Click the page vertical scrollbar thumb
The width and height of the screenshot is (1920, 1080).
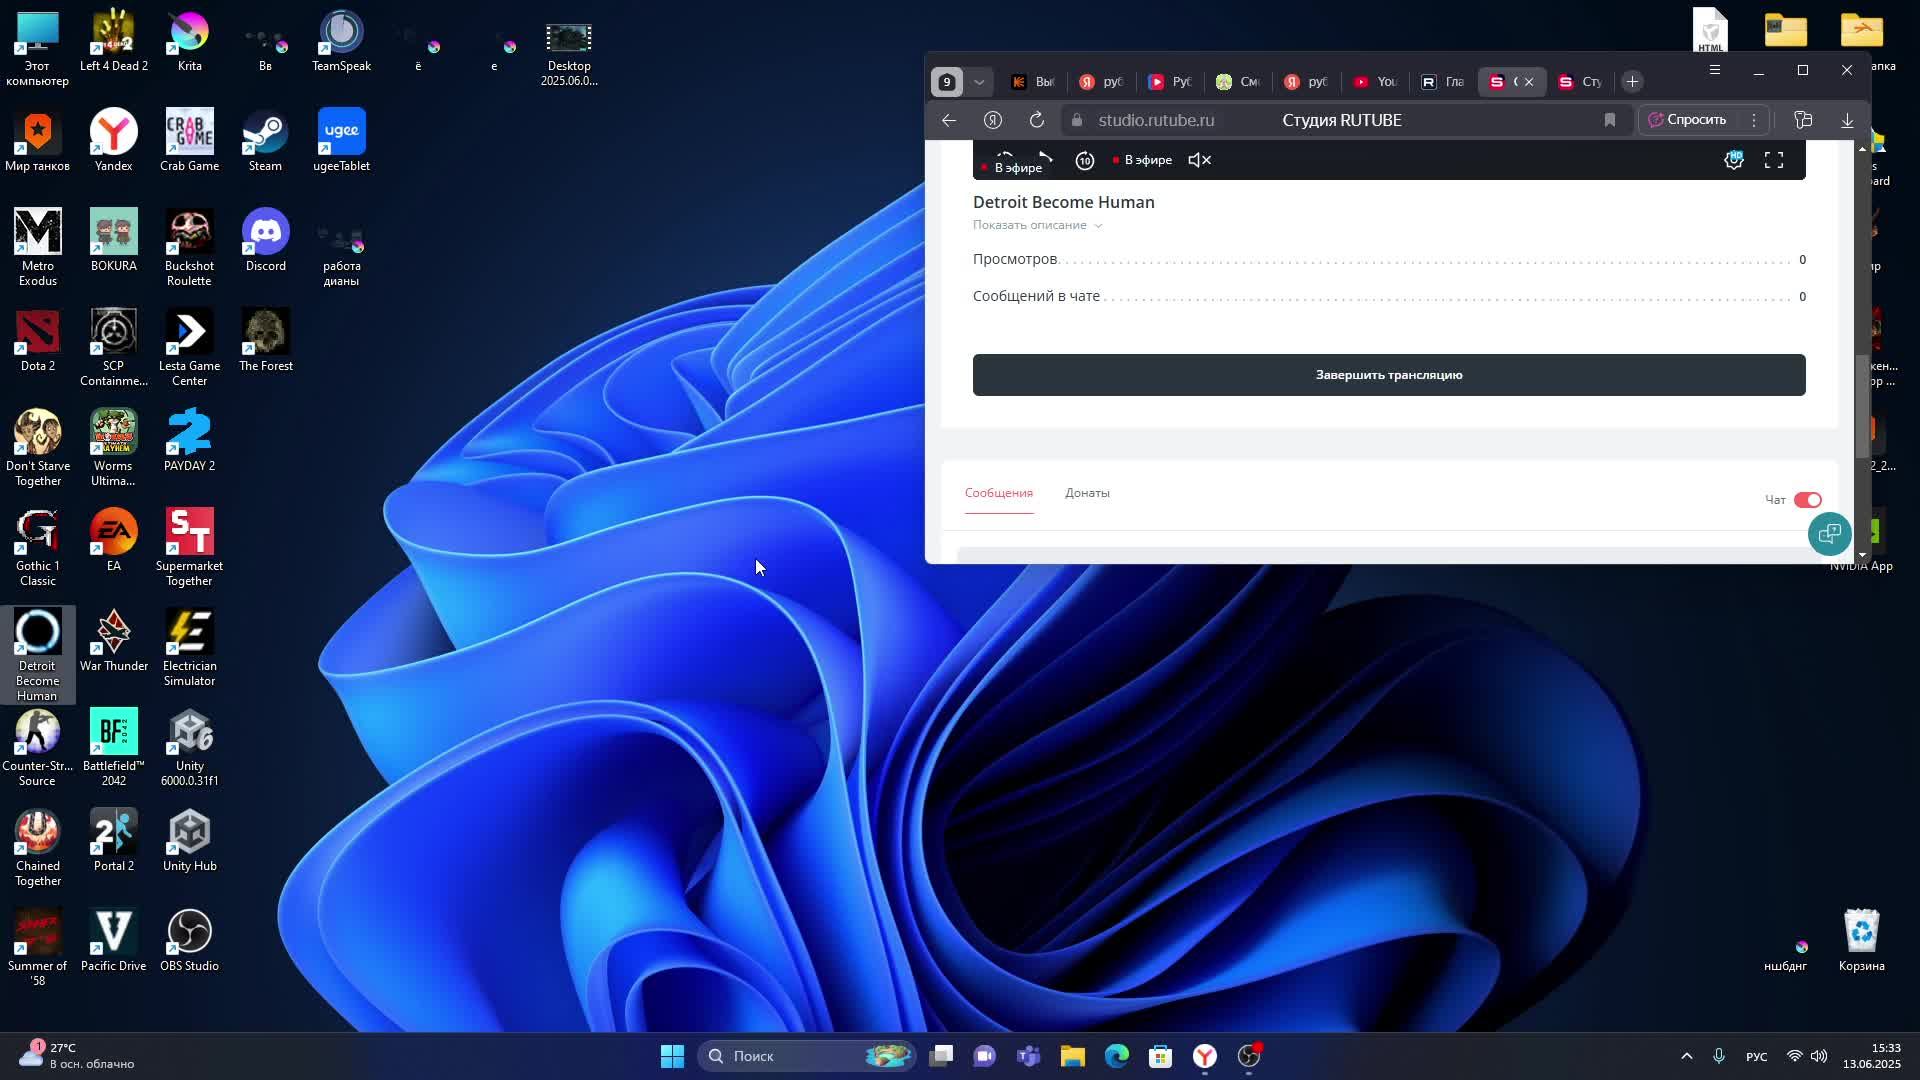1861,406
